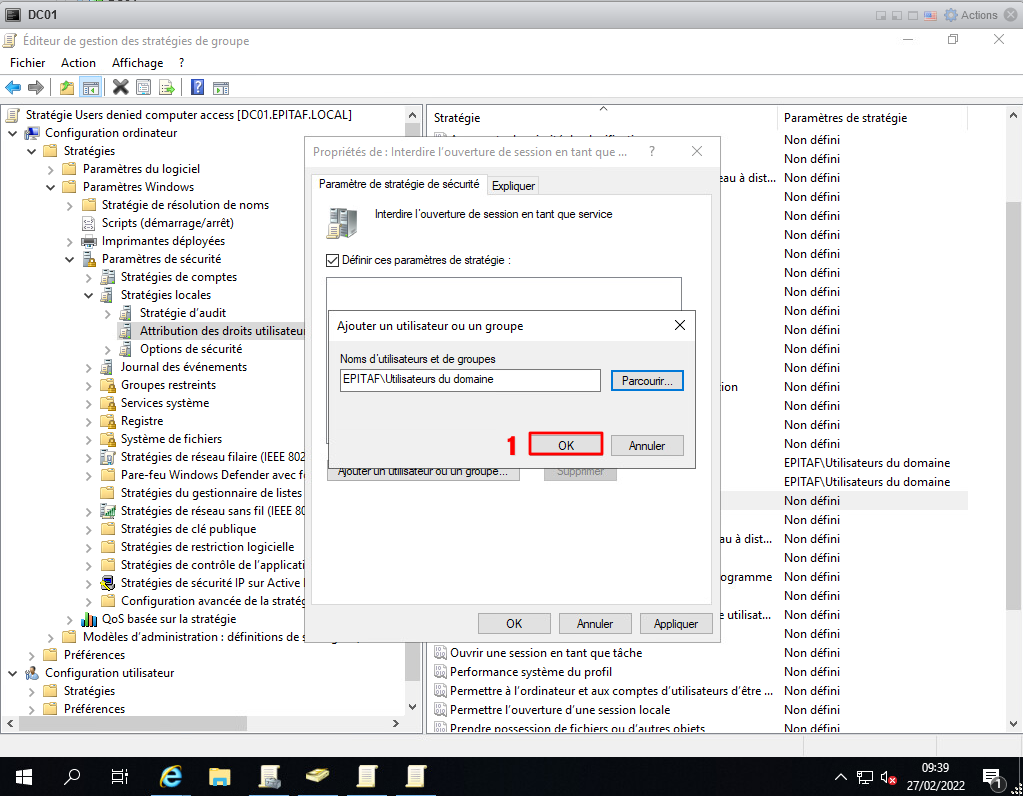Image resolution: width=1023 pixels, height=796 pixels.
Task: Click Annuler in the add user dialog
Action: click(647, 446)
